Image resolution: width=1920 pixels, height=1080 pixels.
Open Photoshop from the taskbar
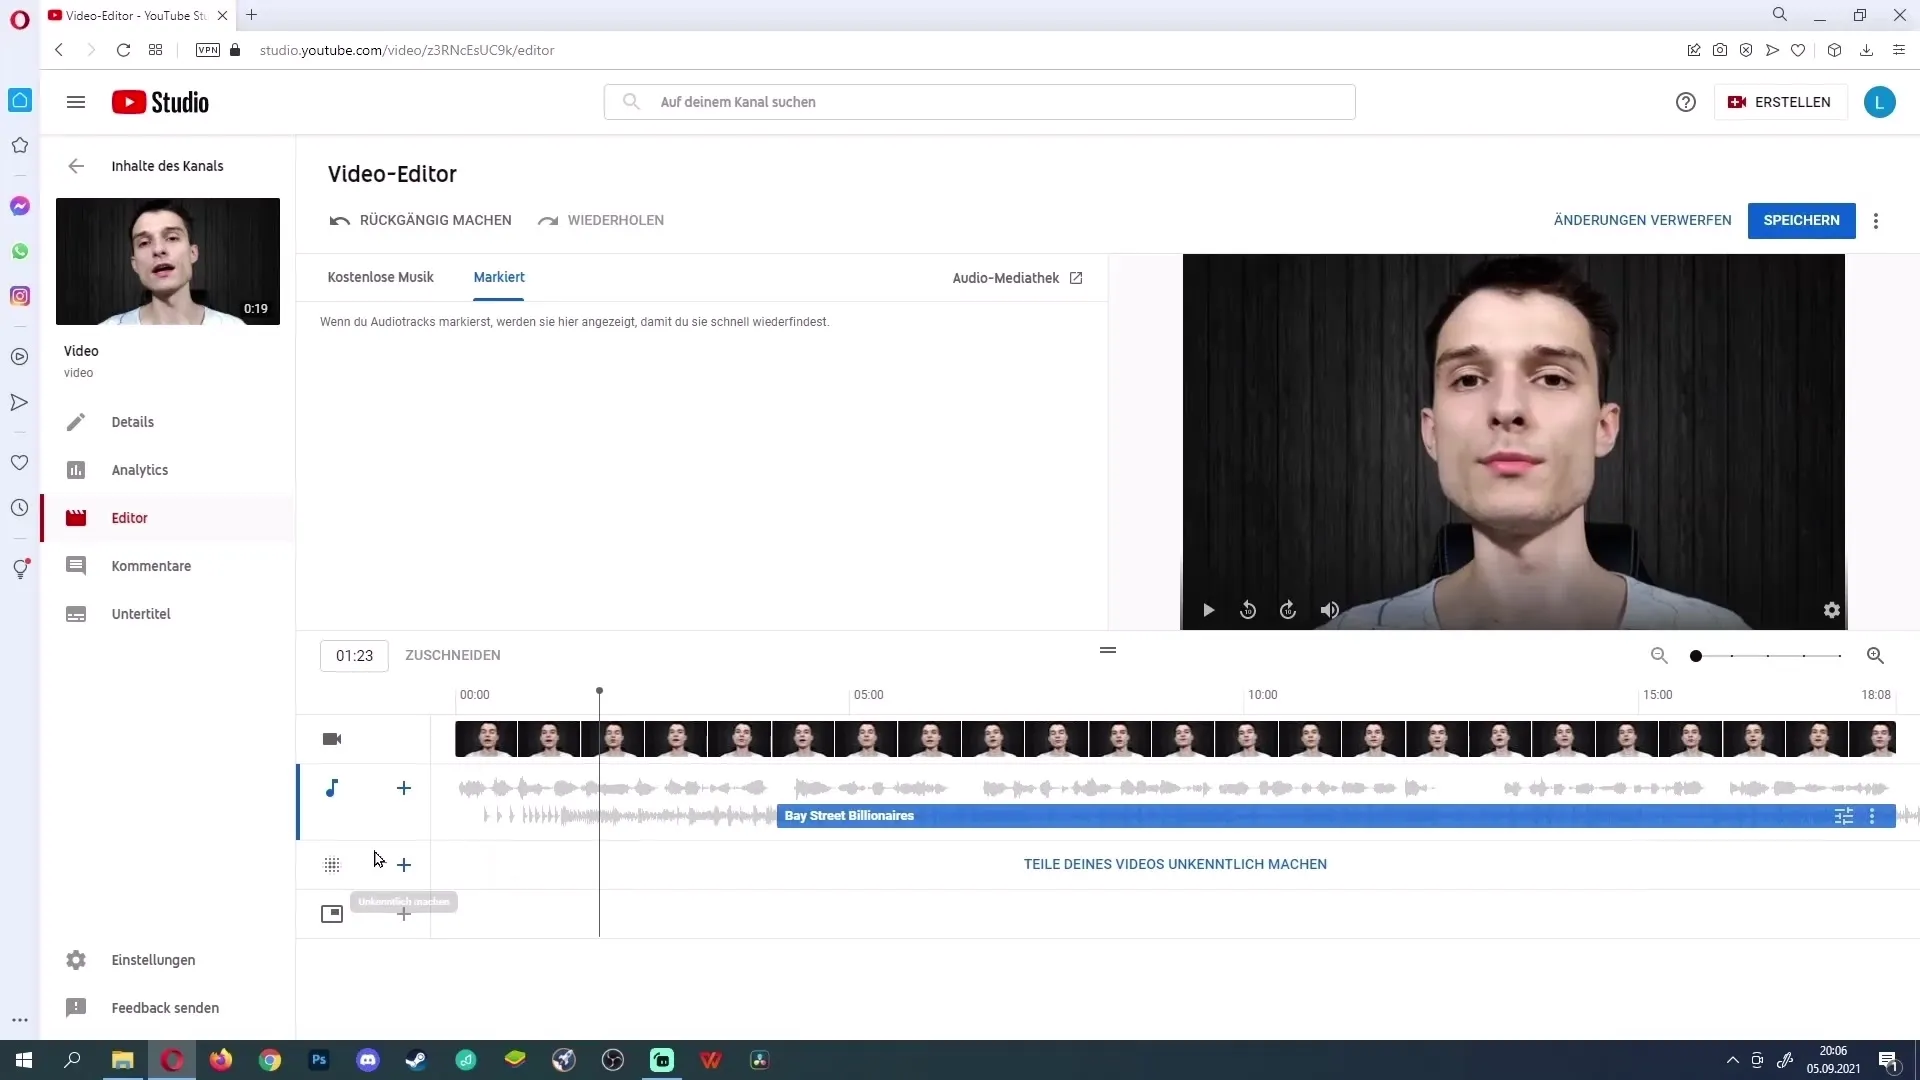(319, 1060)
